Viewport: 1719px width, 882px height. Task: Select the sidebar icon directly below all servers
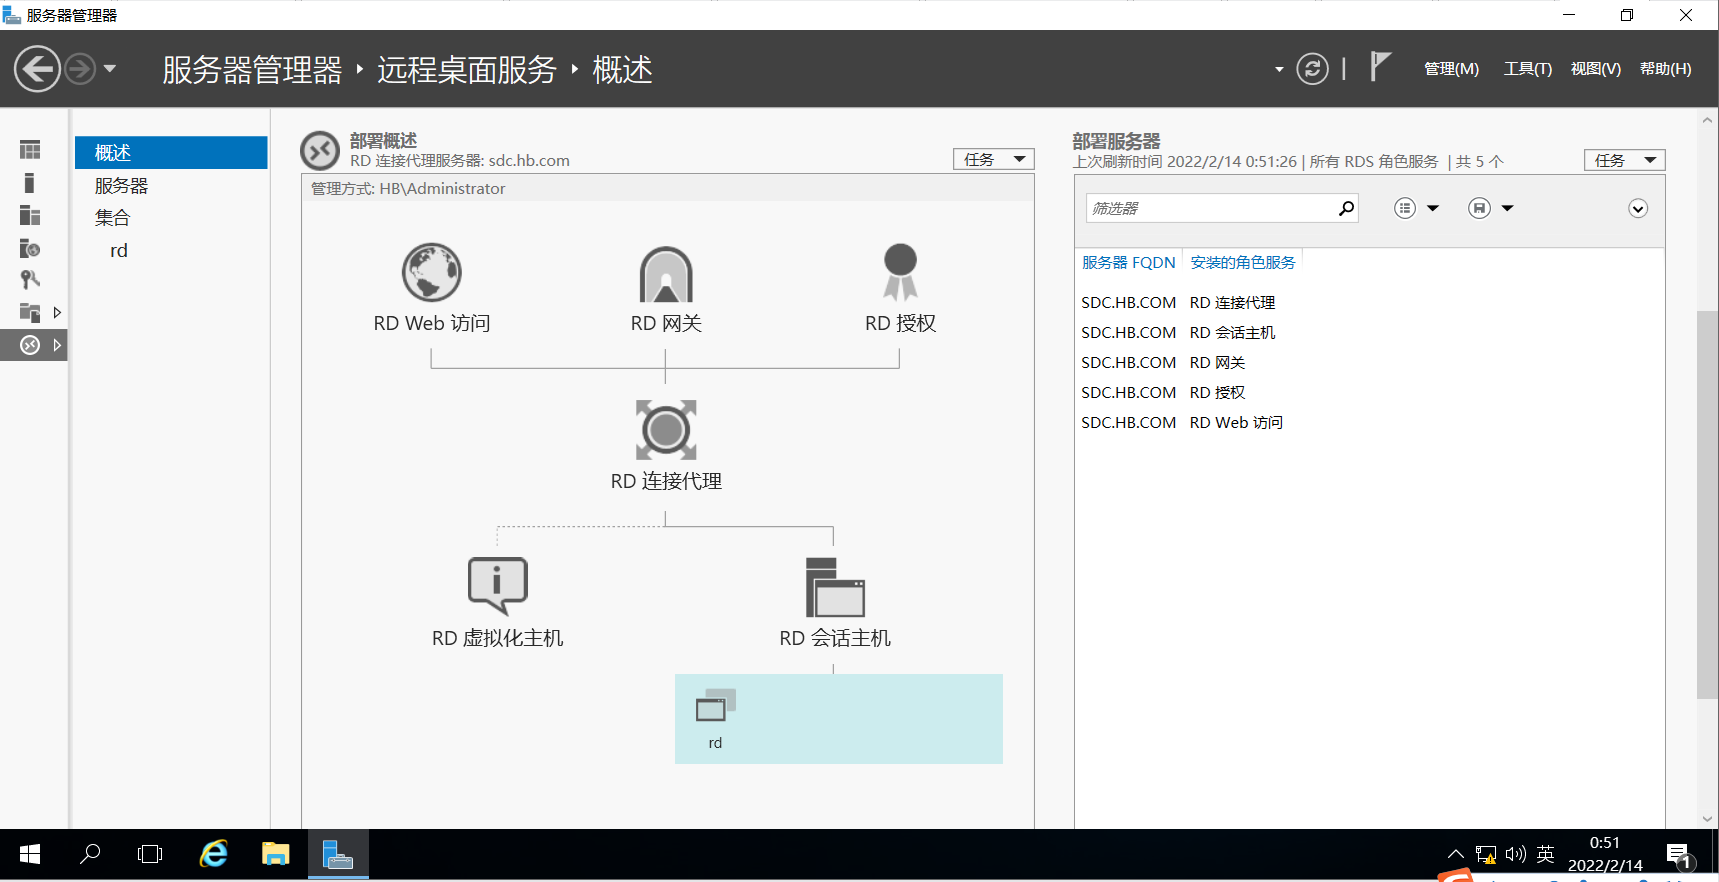click(30, 249)
